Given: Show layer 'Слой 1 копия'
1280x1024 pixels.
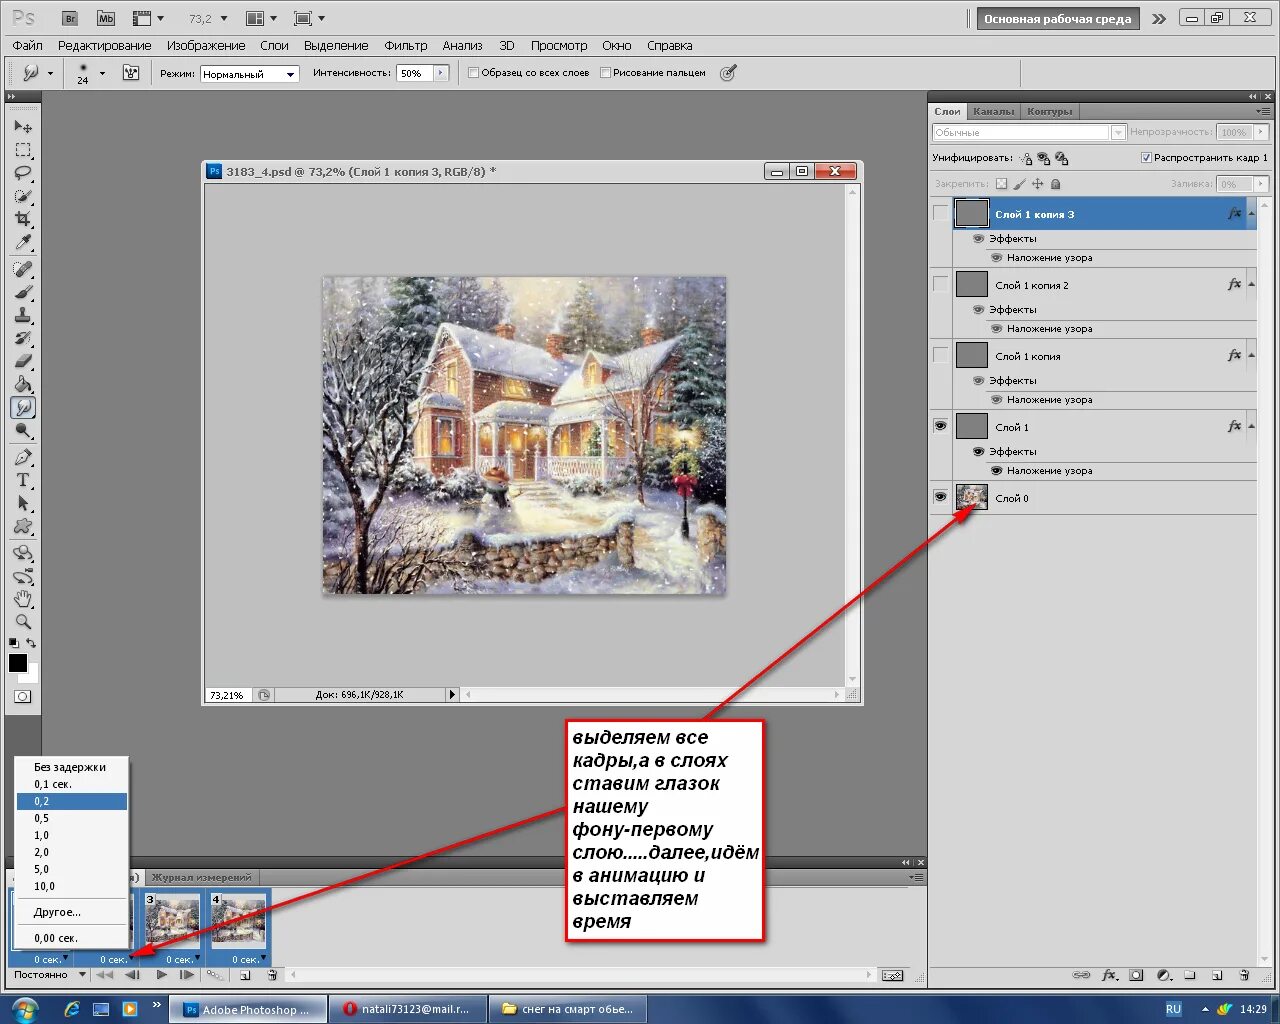Looking at the screenshot, I should [x=940, y=355].
